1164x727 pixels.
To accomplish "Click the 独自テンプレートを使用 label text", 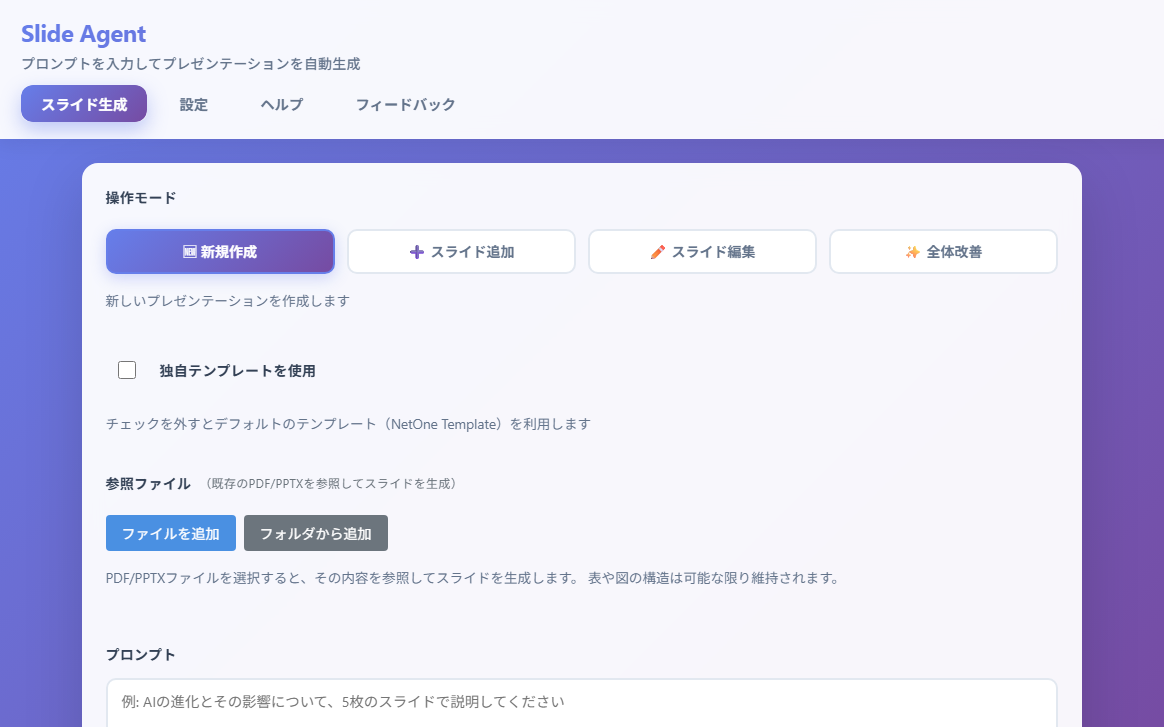I will click(x=237, y=371).
